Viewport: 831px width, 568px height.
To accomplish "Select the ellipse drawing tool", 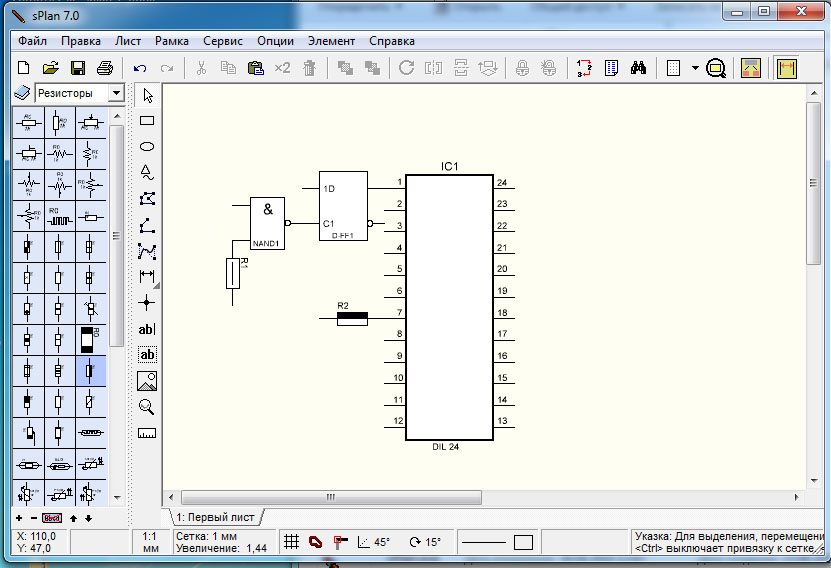I will click(x=147, y=147).
